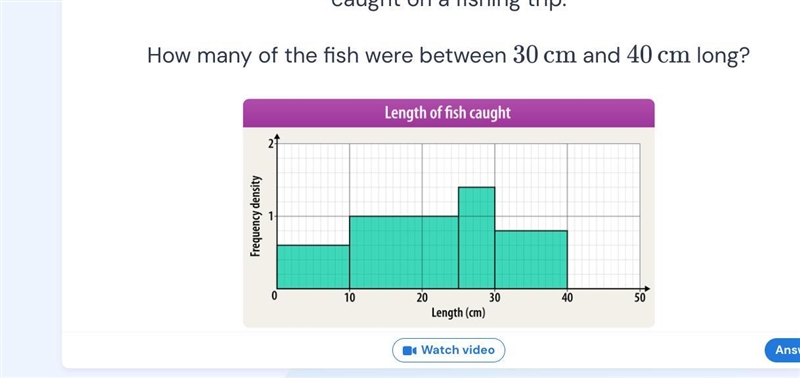Click the 30 tick label on x-axis
The width and height of the screenshot is (800, 378).
(495, 298)
